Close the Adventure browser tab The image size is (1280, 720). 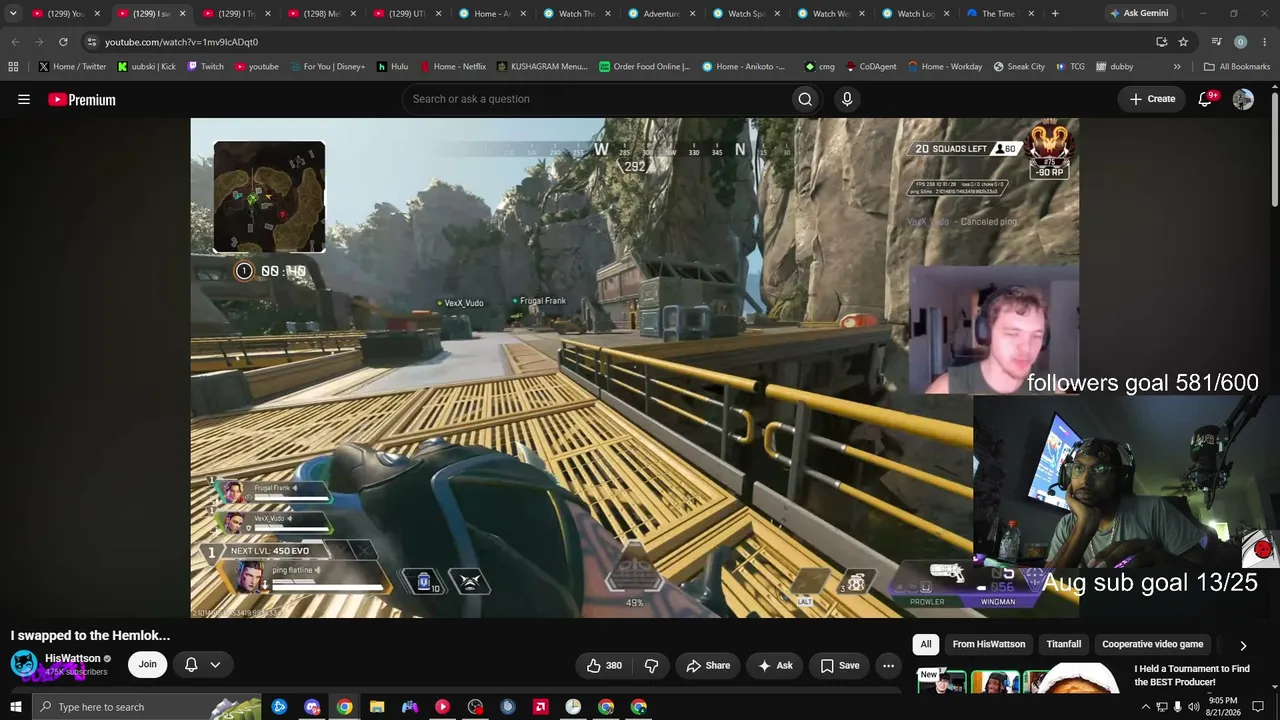point(693,14)
